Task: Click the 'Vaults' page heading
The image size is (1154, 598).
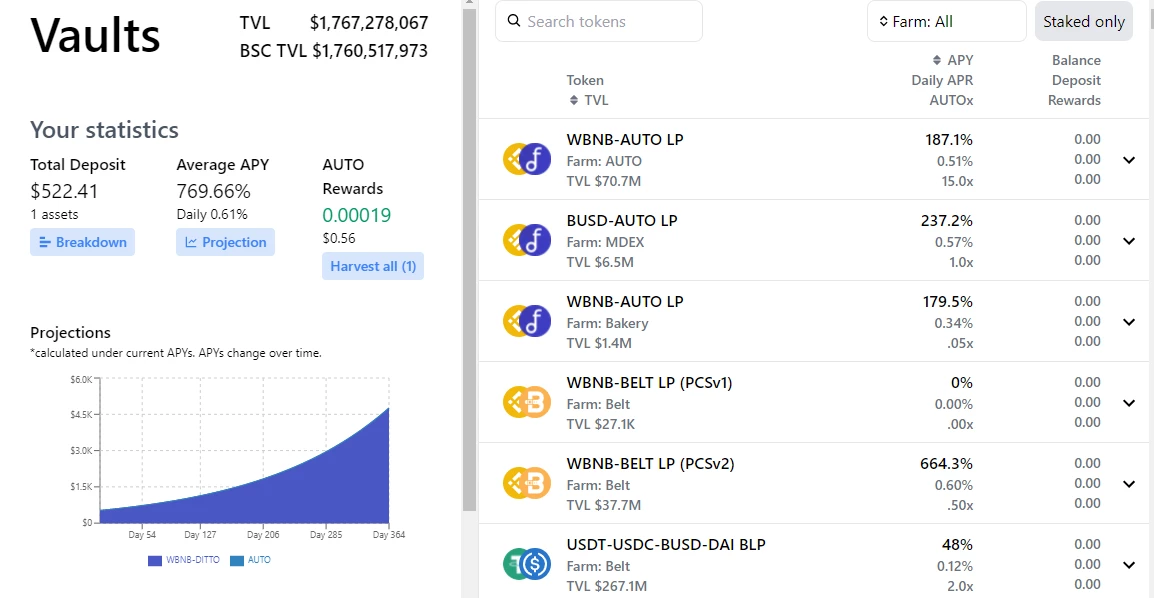Action: (x=95, y=35)
